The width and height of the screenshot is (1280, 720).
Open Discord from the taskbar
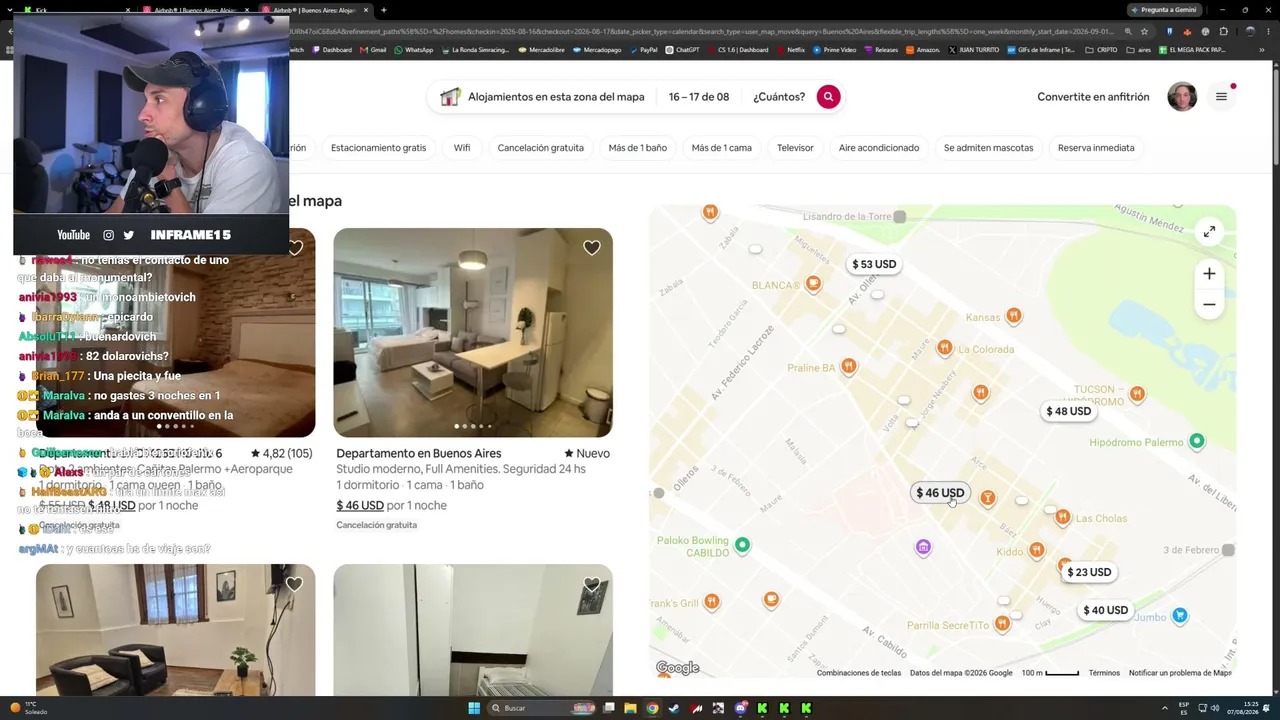coord(740,708)
